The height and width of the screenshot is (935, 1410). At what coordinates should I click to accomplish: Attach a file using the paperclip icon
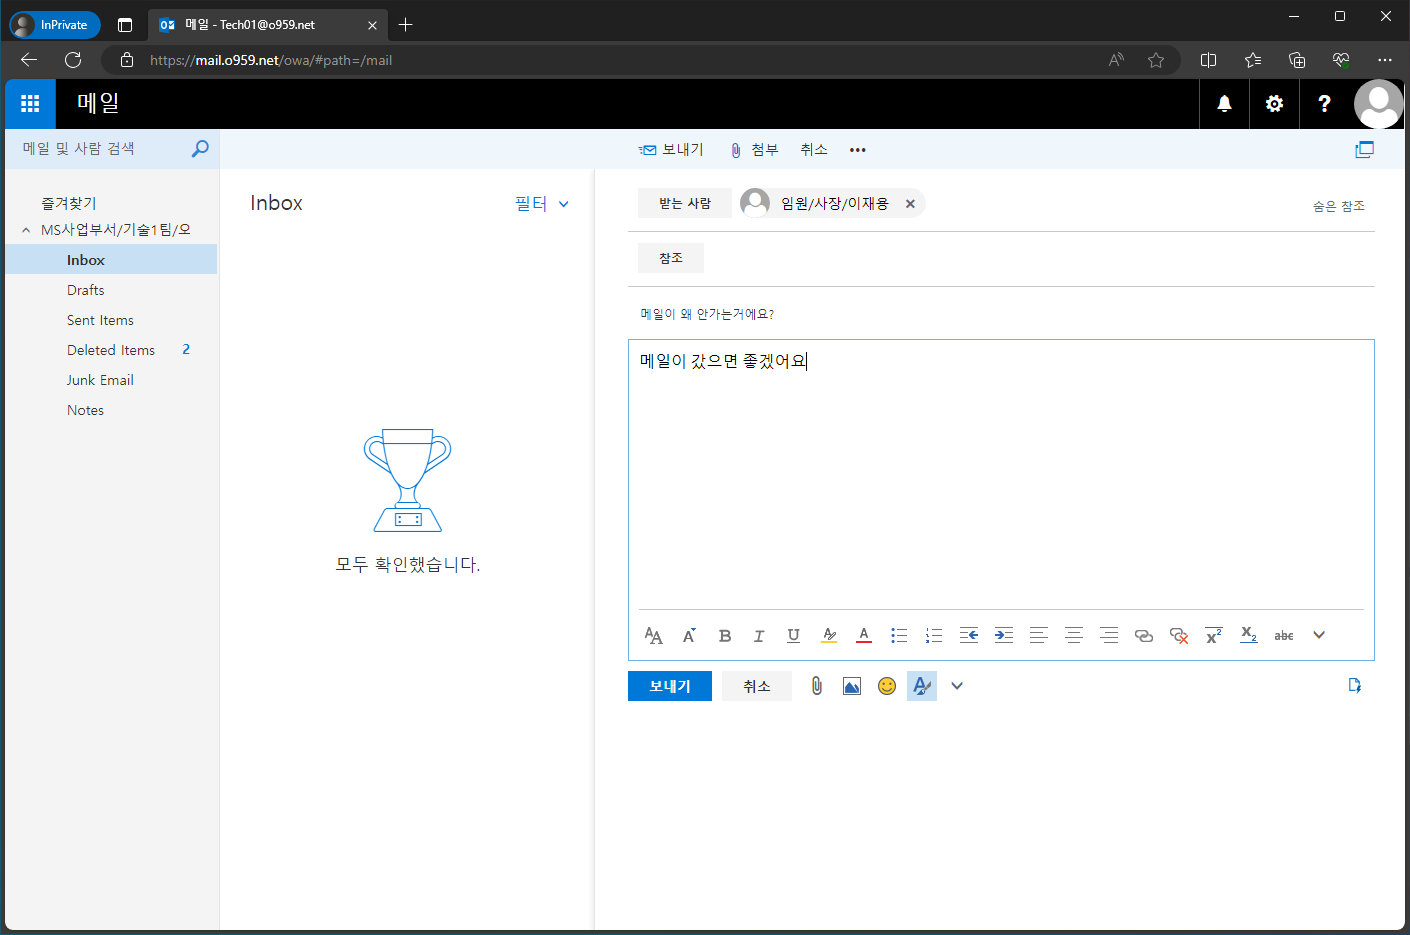click(816, 685)
